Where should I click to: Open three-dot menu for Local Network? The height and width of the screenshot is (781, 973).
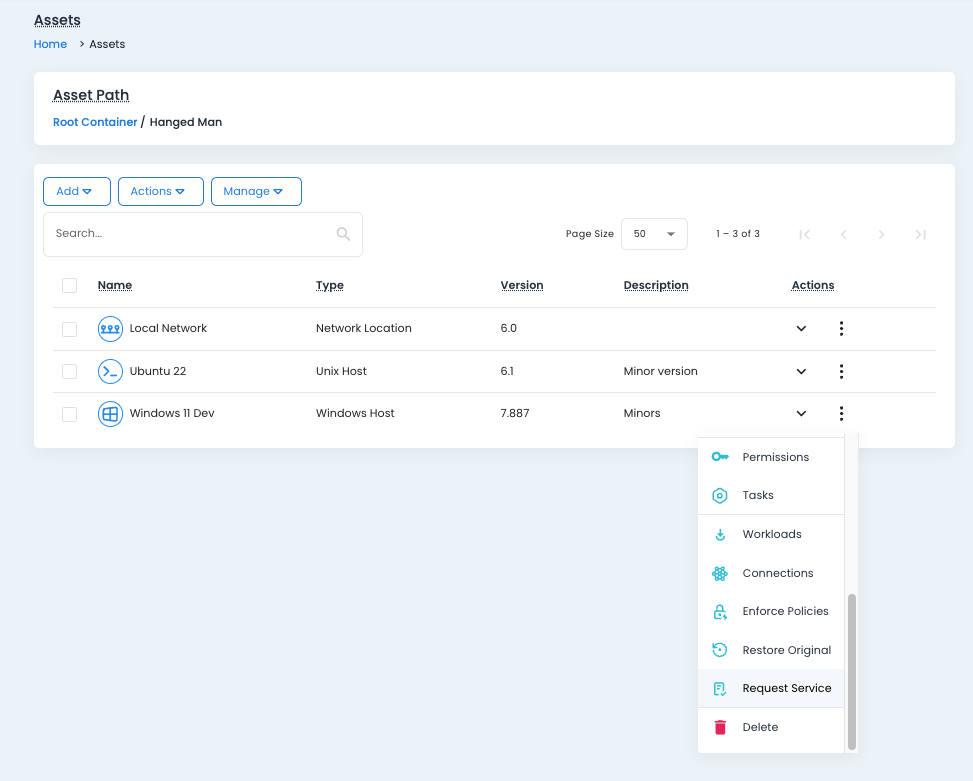click(841, 328)
